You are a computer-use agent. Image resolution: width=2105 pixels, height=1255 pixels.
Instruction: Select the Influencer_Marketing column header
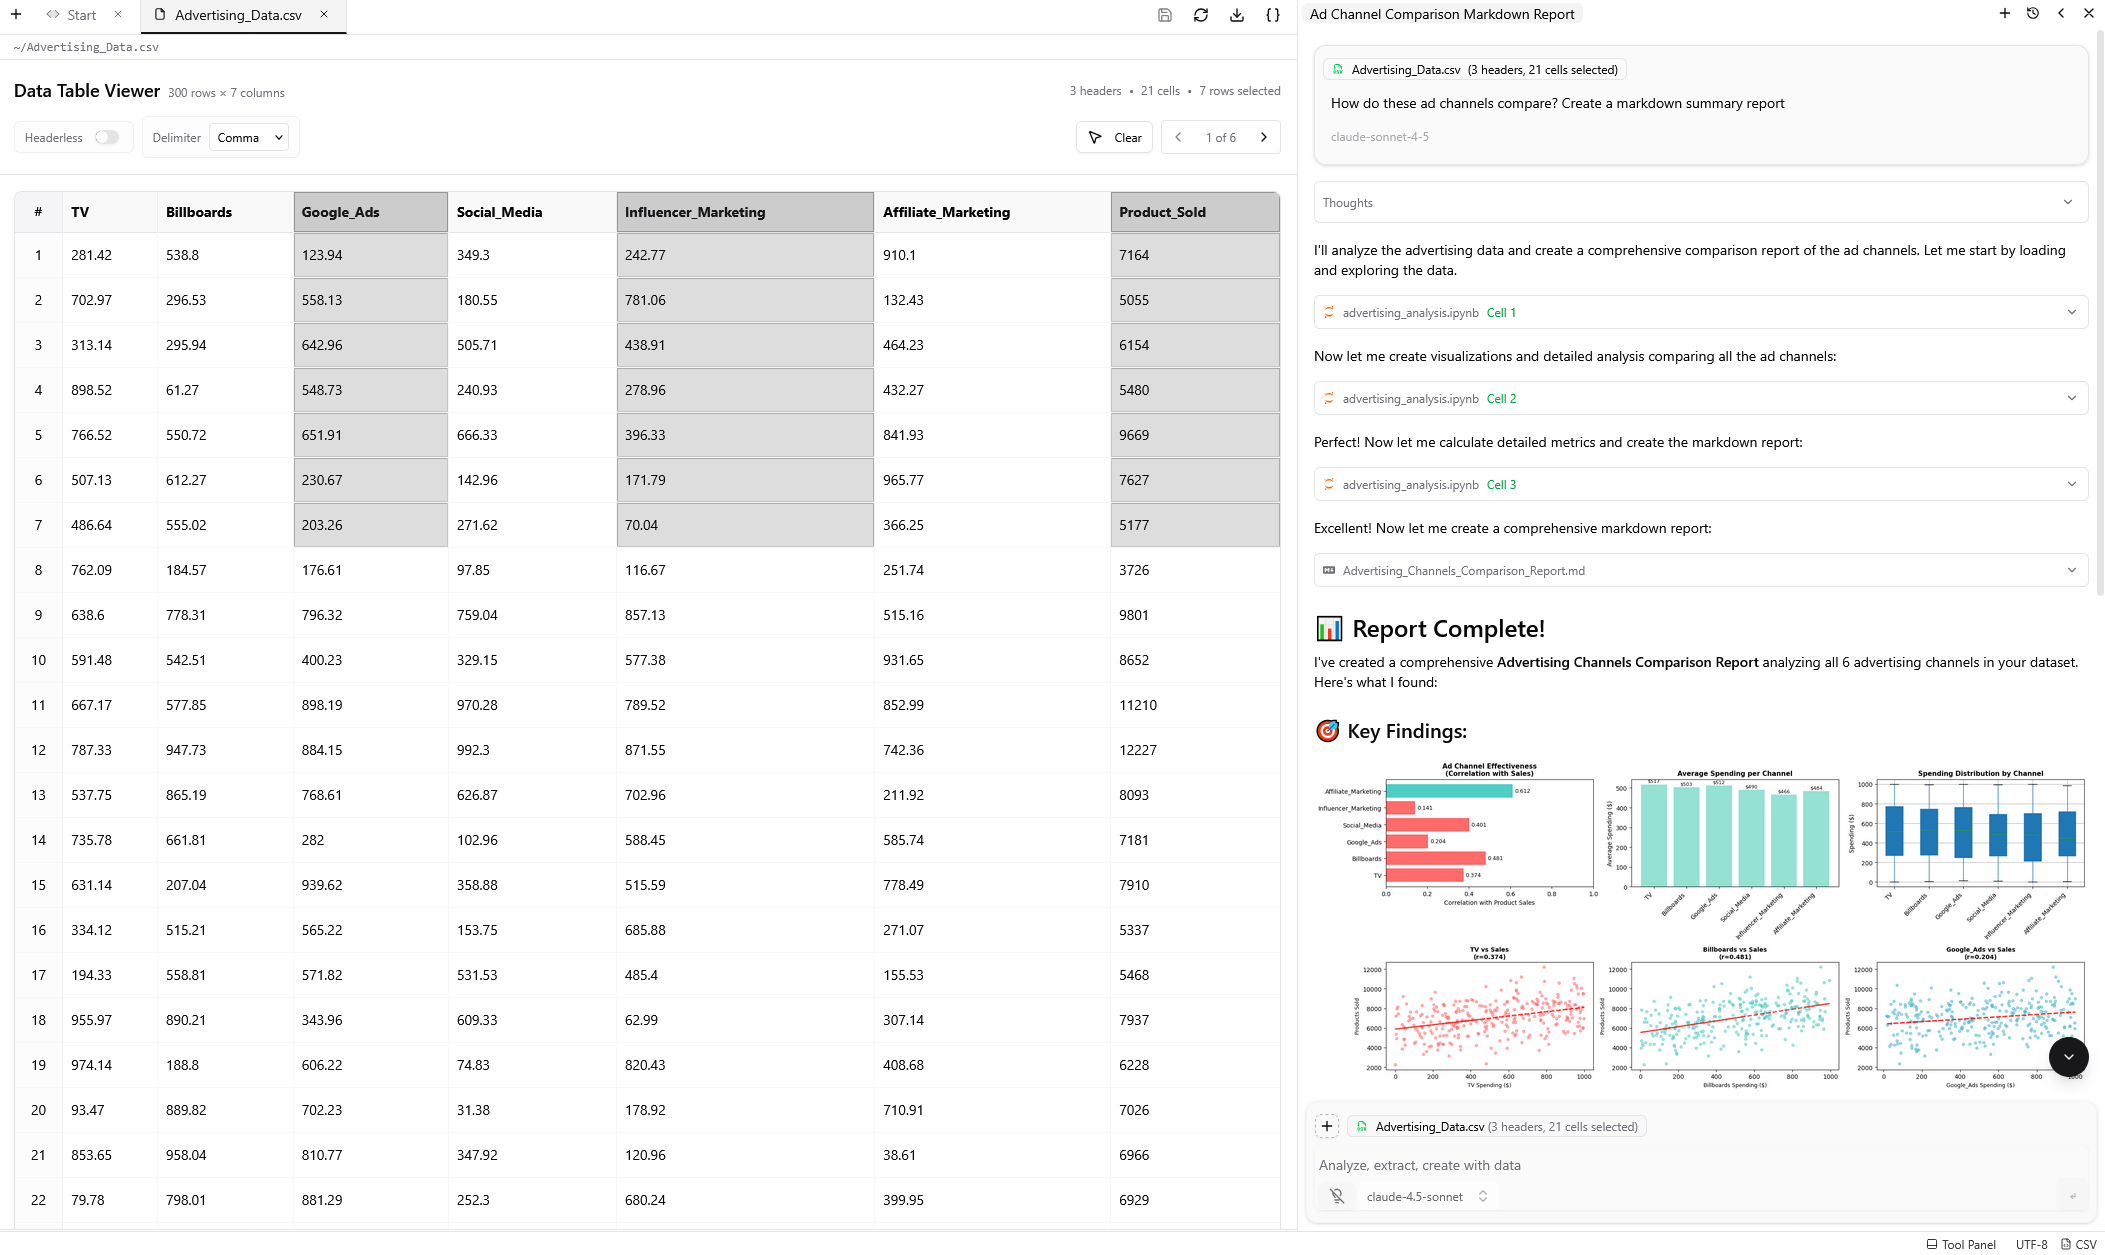[x=745, y=212]
